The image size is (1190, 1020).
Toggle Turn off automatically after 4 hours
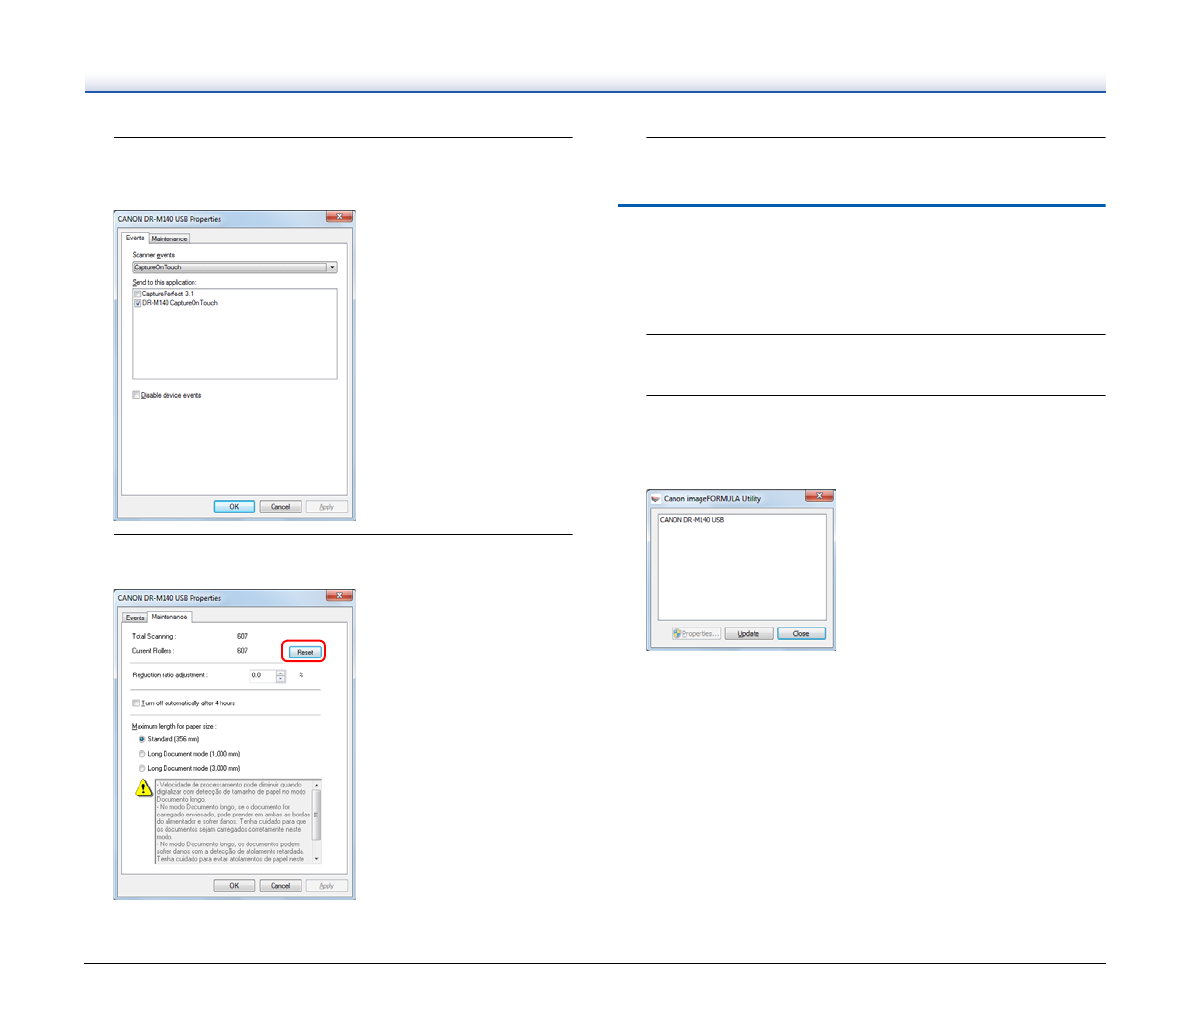[x=137, y=703]
